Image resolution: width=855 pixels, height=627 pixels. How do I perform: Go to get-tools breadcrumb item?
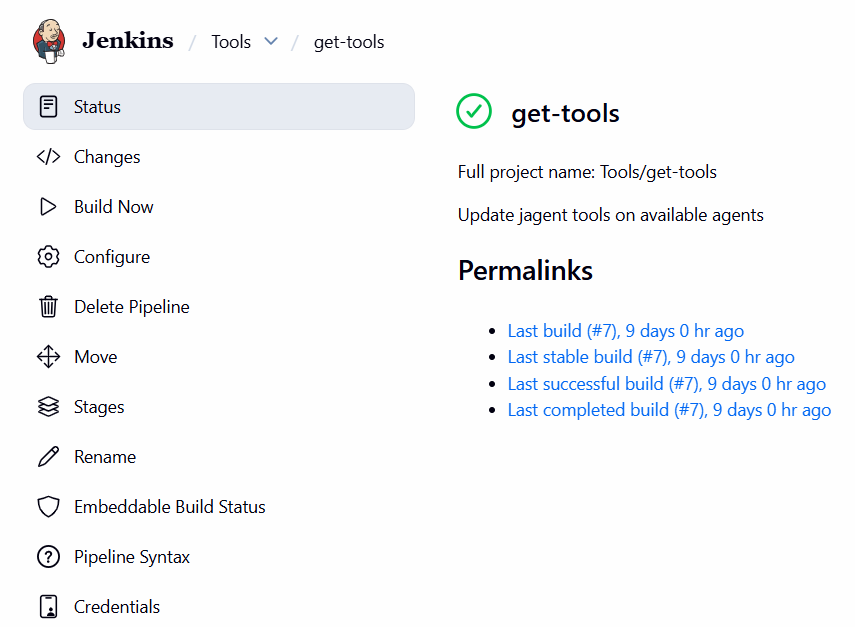click(349, 42)
